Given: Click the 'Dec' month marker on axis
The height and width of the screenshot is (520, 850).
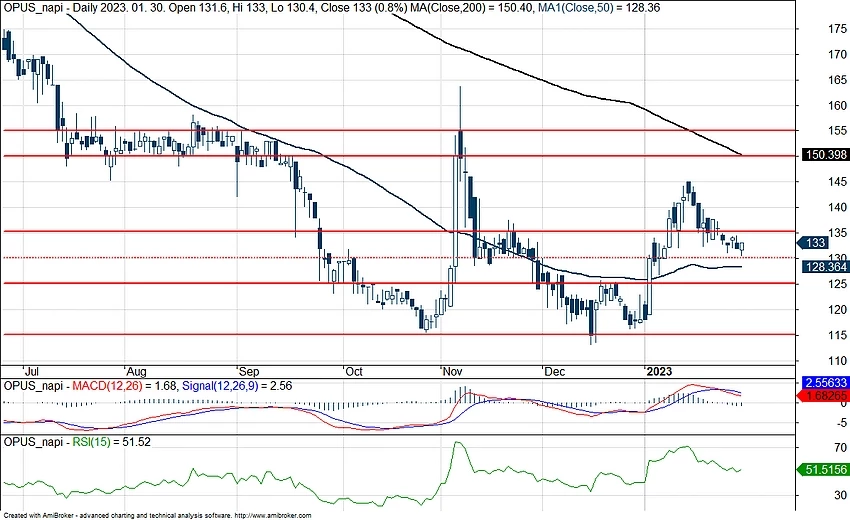Looking at the screenshot, I should coord(551,370).
